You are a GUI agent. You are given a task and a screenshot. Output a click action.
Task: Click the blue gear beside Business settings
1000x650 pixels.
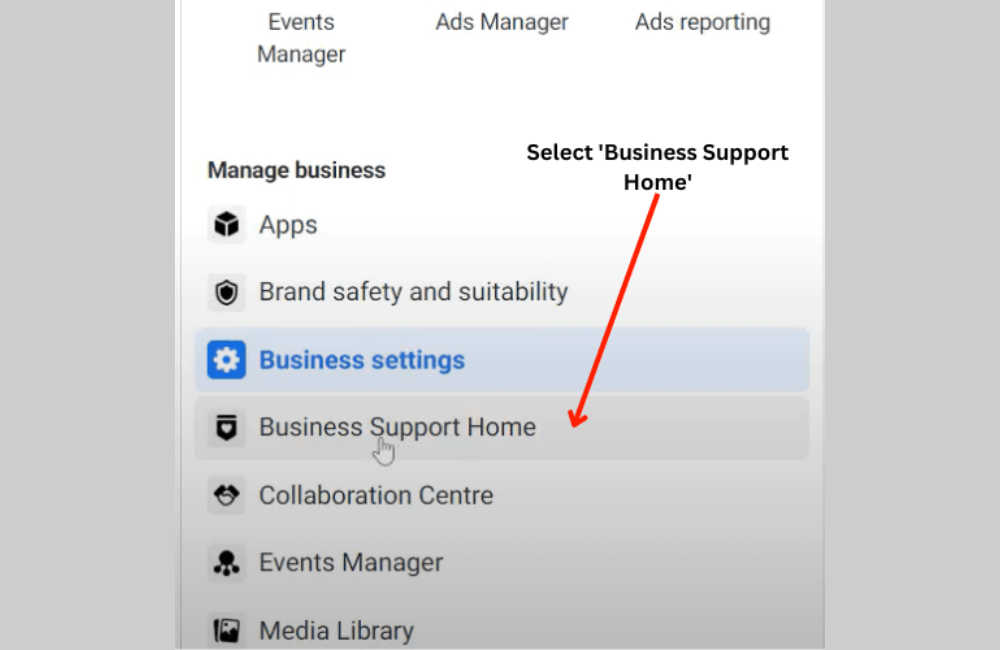tap(226, 359)
